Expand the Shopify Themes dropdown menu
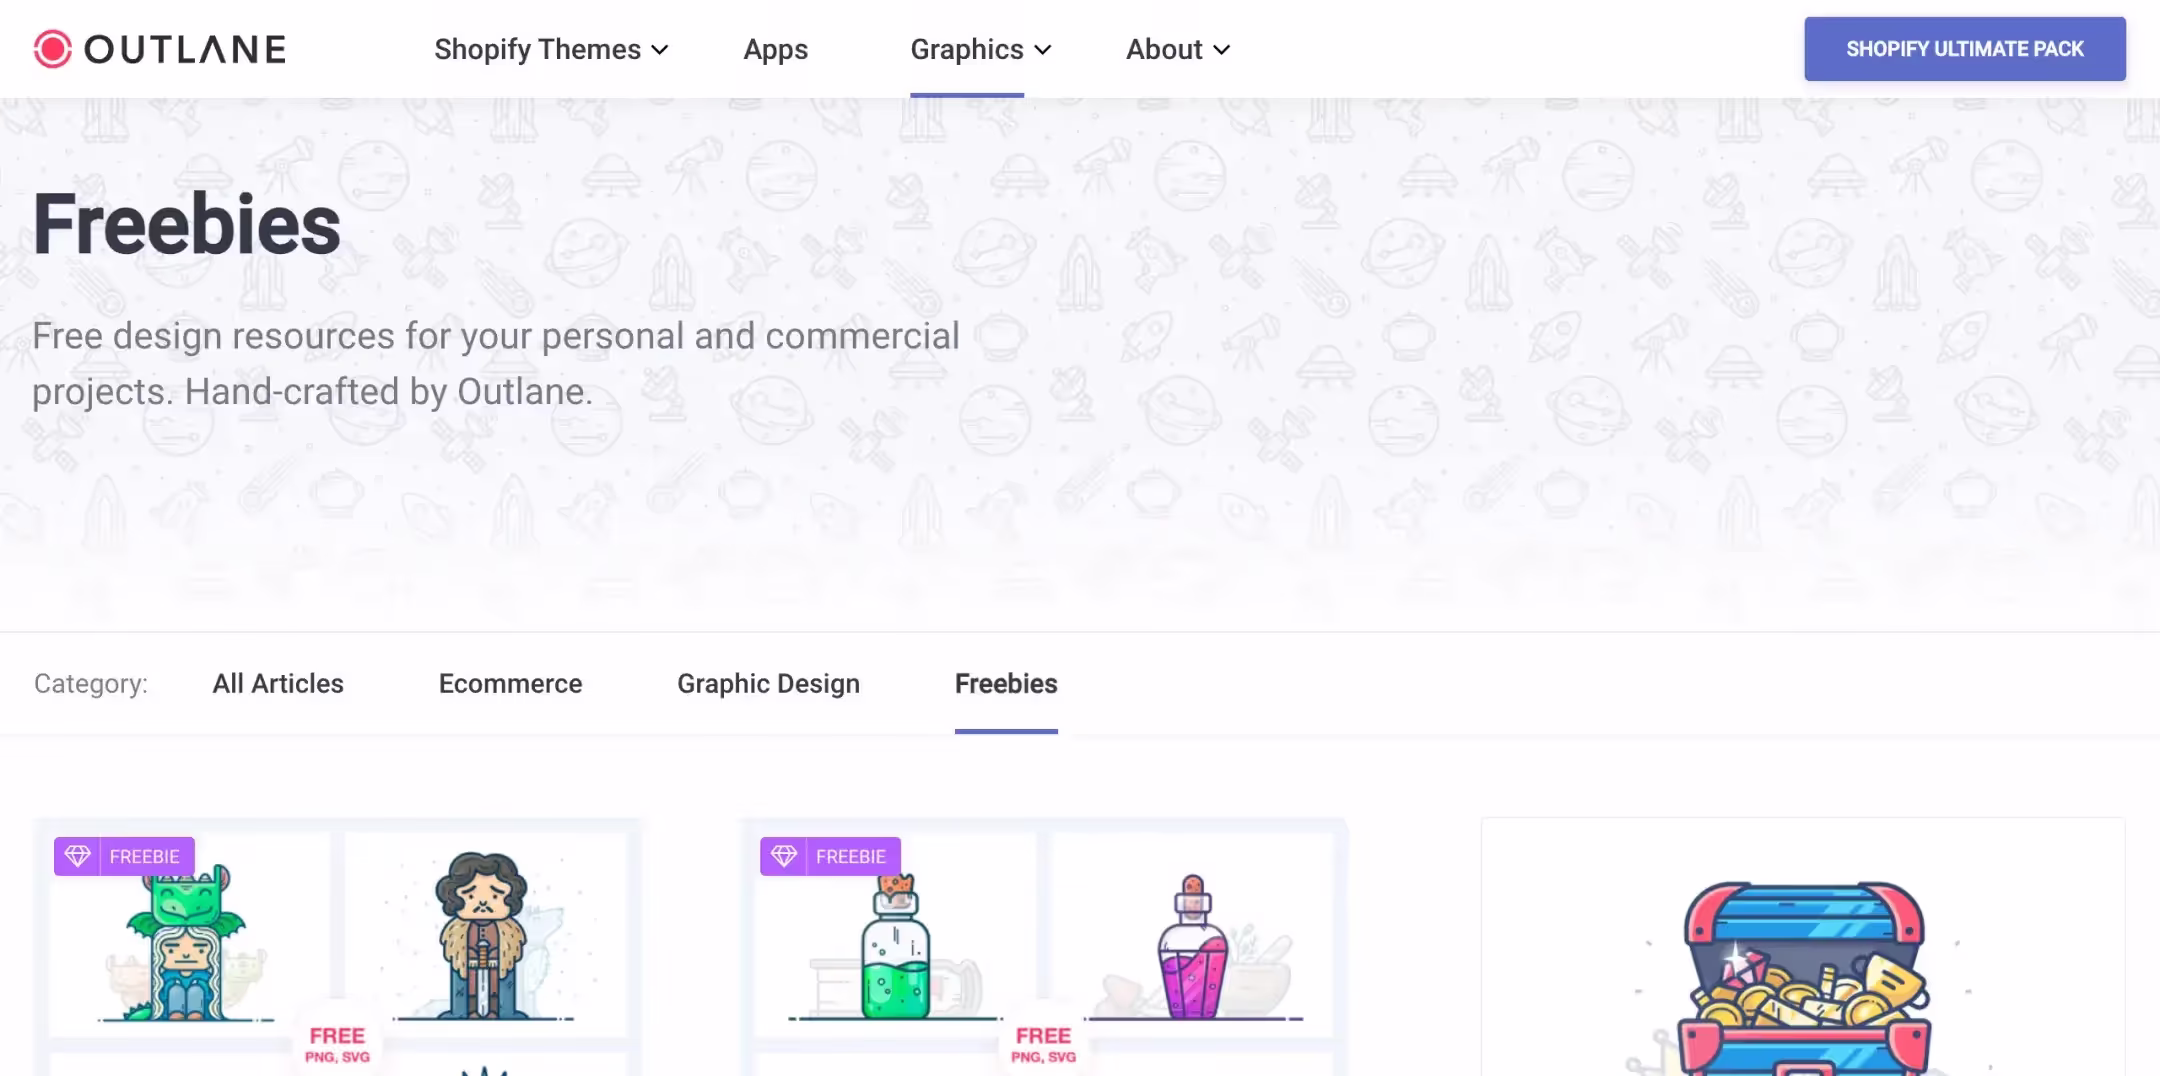 point(550,49)
